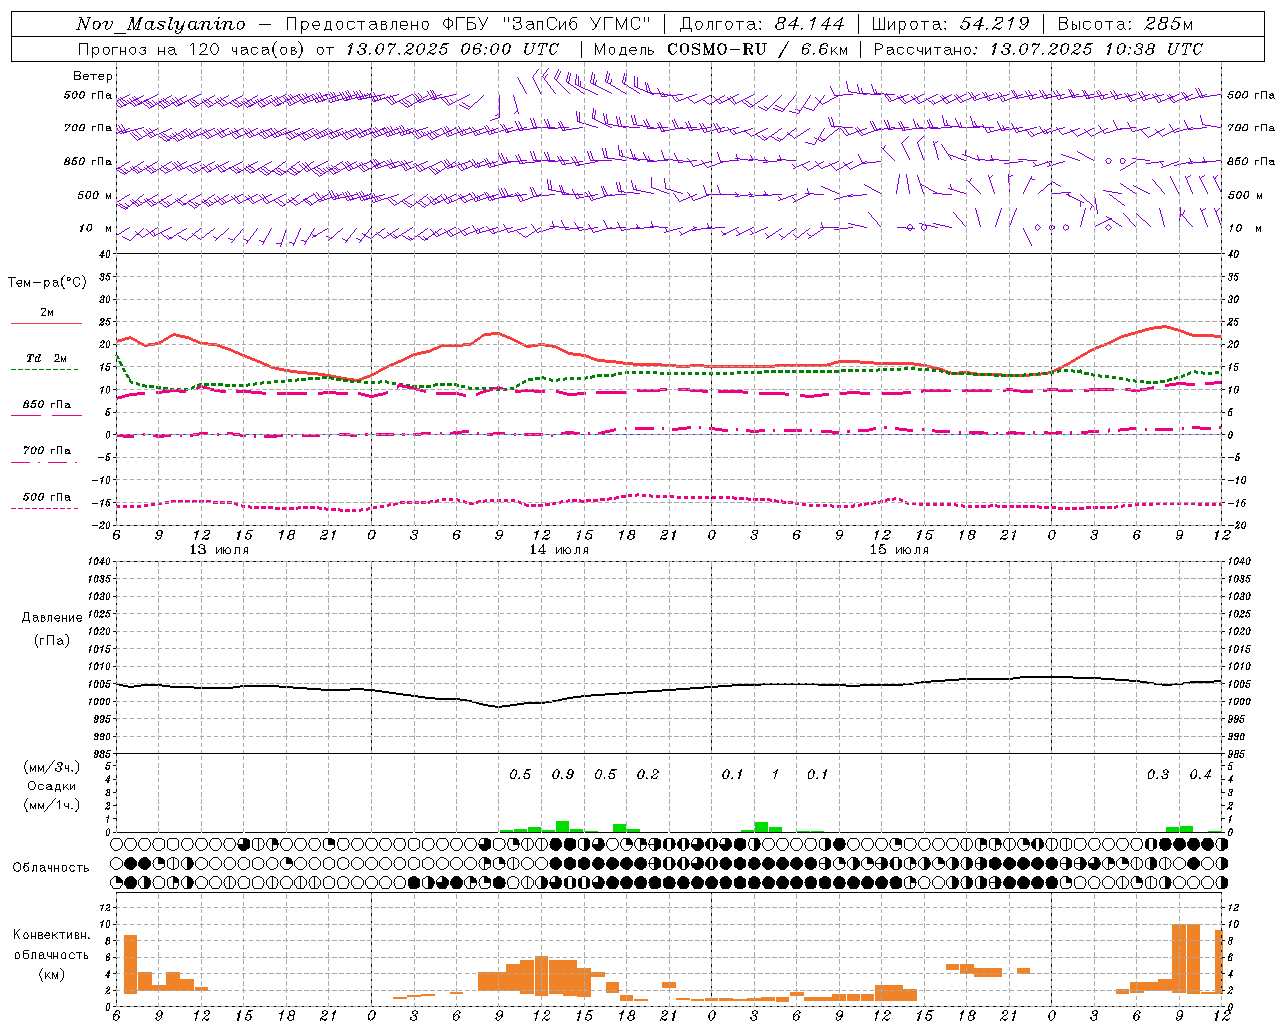Viewport: 1280px width, 1024px height.
Task: Click the 0.4 precipitation value
Action: point(1200,774)
